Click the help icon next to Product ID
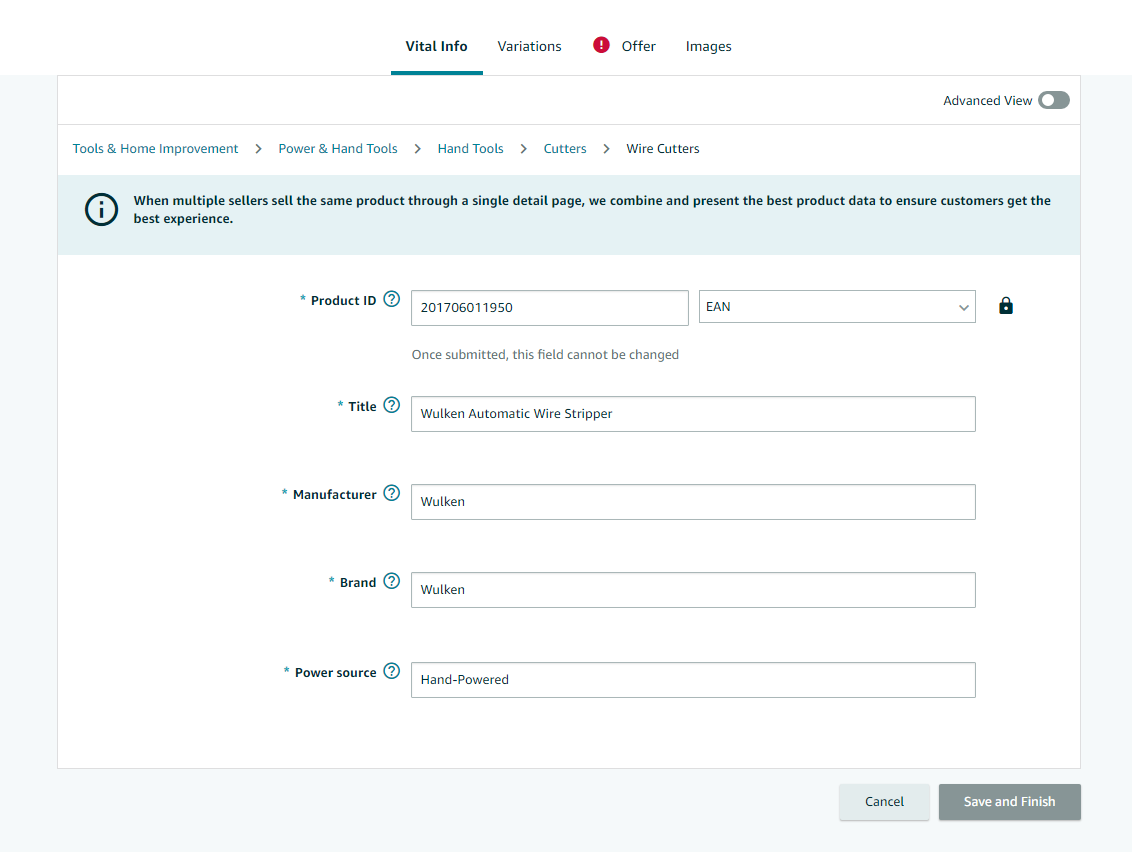Image resolution: width=1132 pixels, height=852 pixels. pos(392,299)
